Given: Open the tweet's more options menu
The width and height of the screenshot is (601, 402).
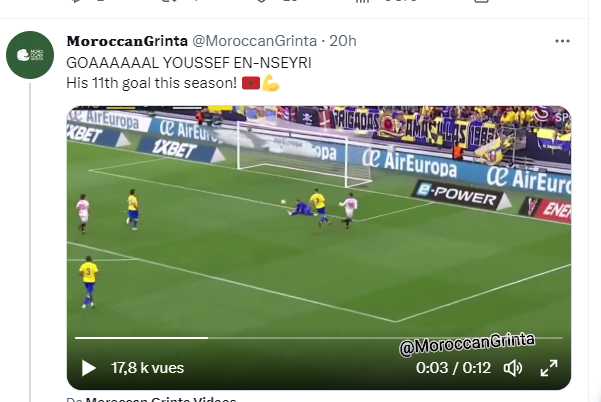Looking at the screenshot, I should point(562,41).
